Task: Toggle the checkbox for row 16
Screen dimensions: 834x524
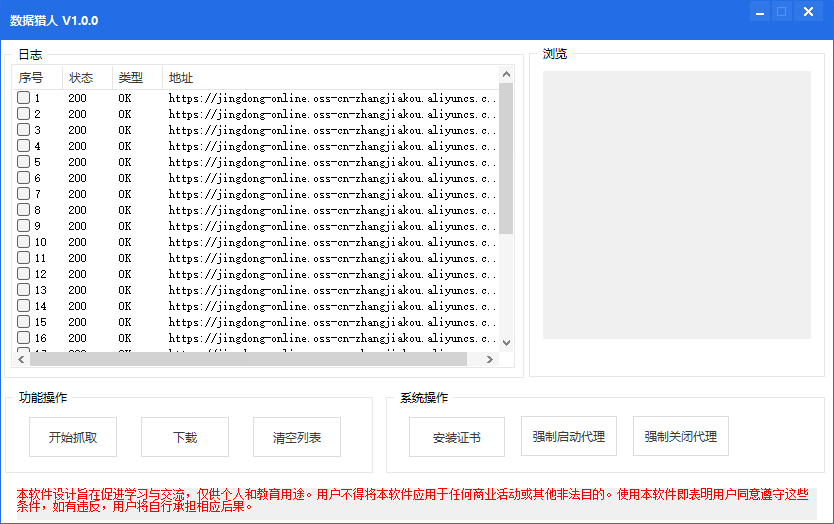Action: tap(23, 338)
